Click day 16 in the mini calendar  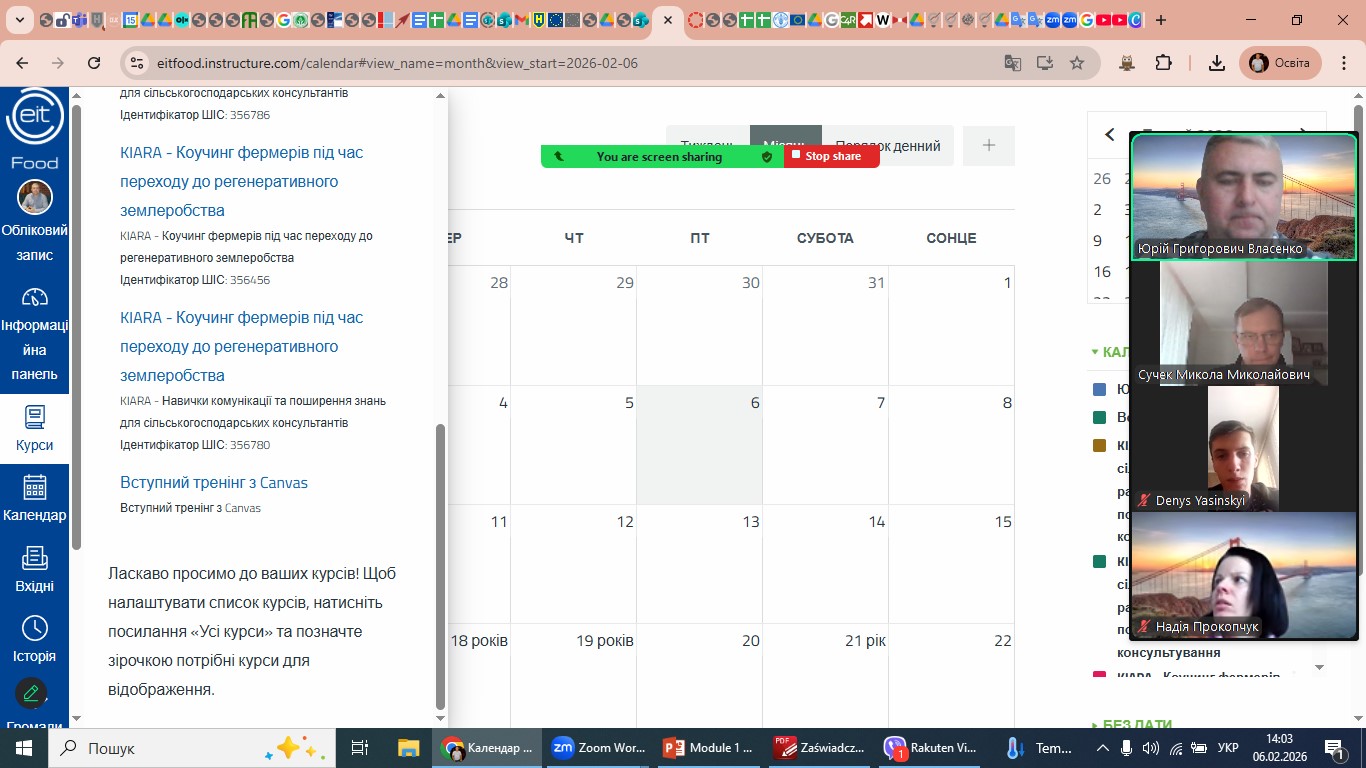1102,272
